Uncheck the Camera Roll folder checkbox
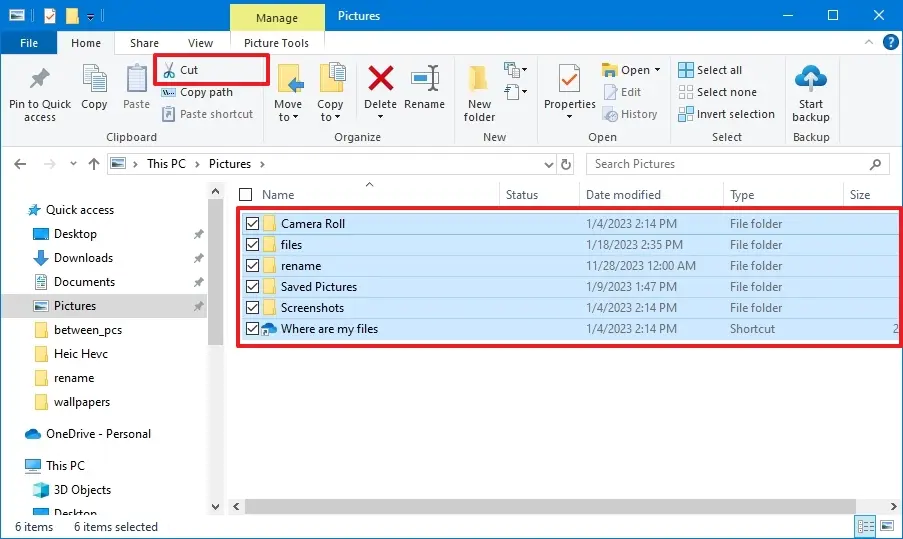This screenshot has height=539, width=903. pos(252,223)
